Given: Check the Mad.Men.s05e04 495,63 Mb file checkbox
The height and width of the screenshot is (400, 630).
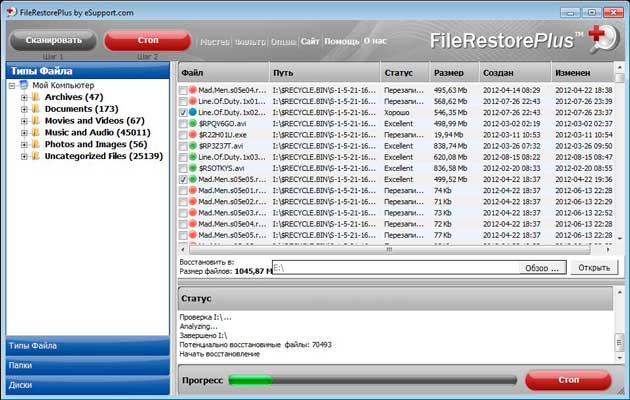Looking at the screenshot, I should pyautogui.click(x=183, y=90).
